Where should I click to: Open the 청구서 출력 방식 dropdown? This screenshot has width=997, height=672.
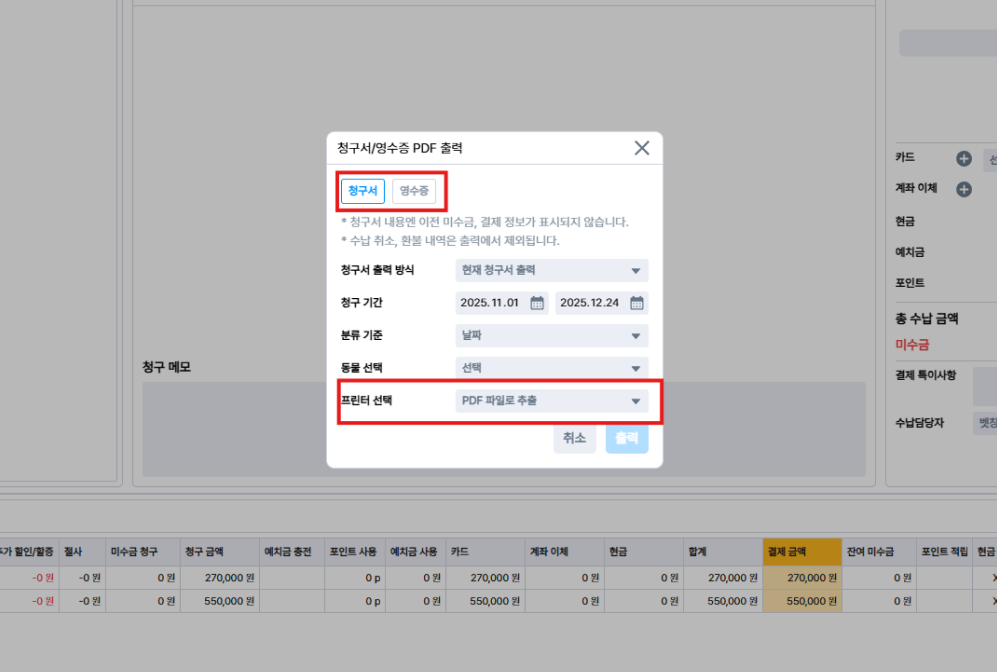(552, 270)
